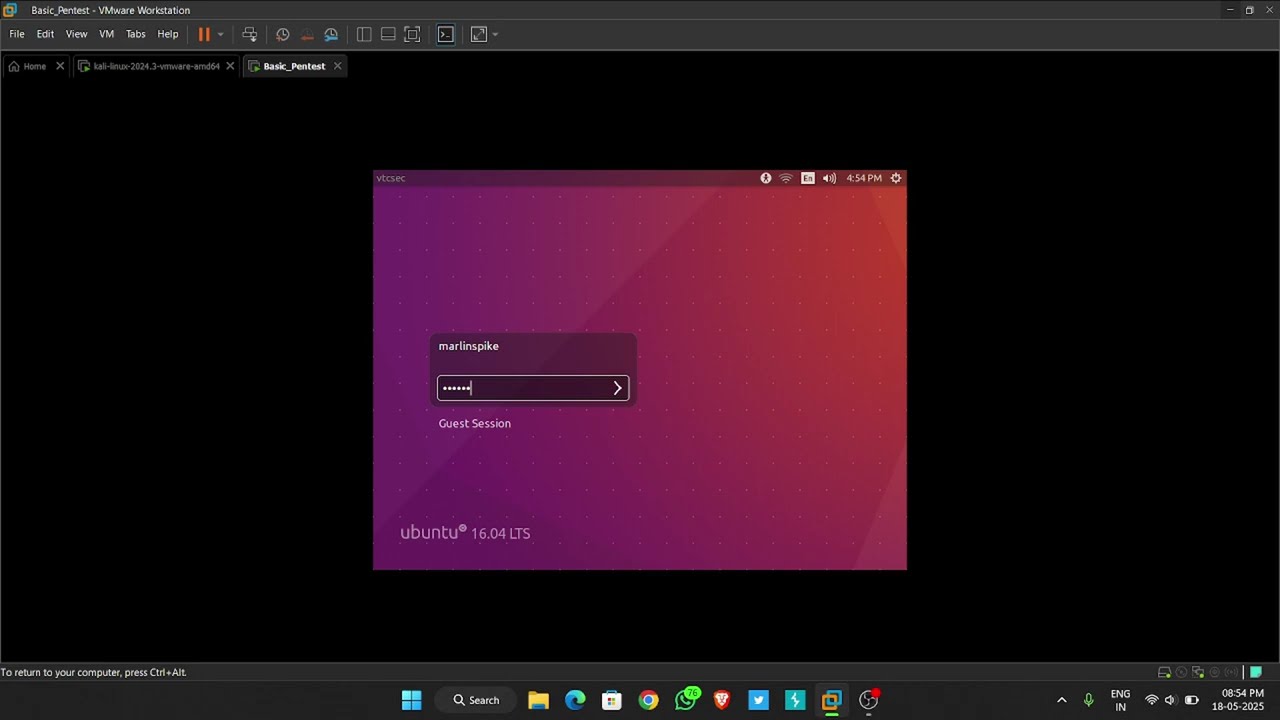This screenshot has width=1280, height=720.
Task: Click the vtcsec hostname label
Action: [391, 178]
